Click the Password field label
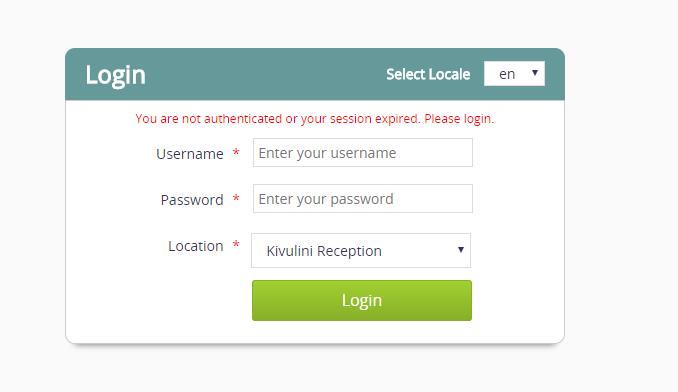This screenshot has width=678, height=392. (192, 200)
